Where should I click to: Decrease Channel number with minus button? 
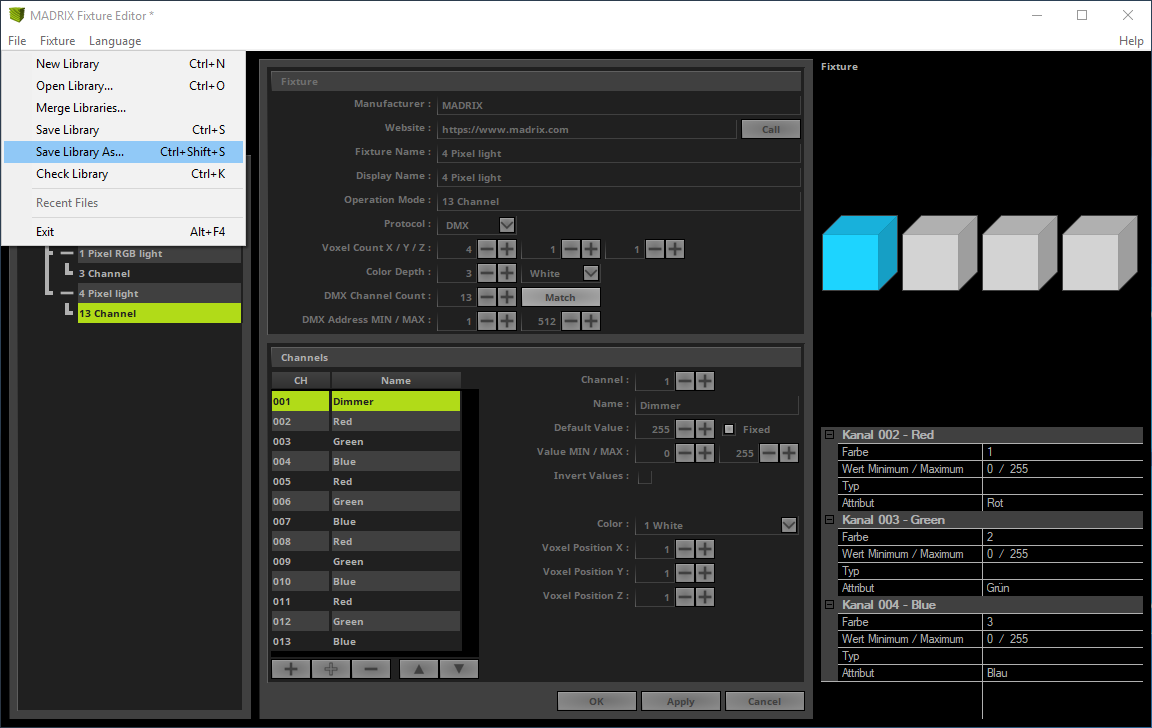pos(685,381)
